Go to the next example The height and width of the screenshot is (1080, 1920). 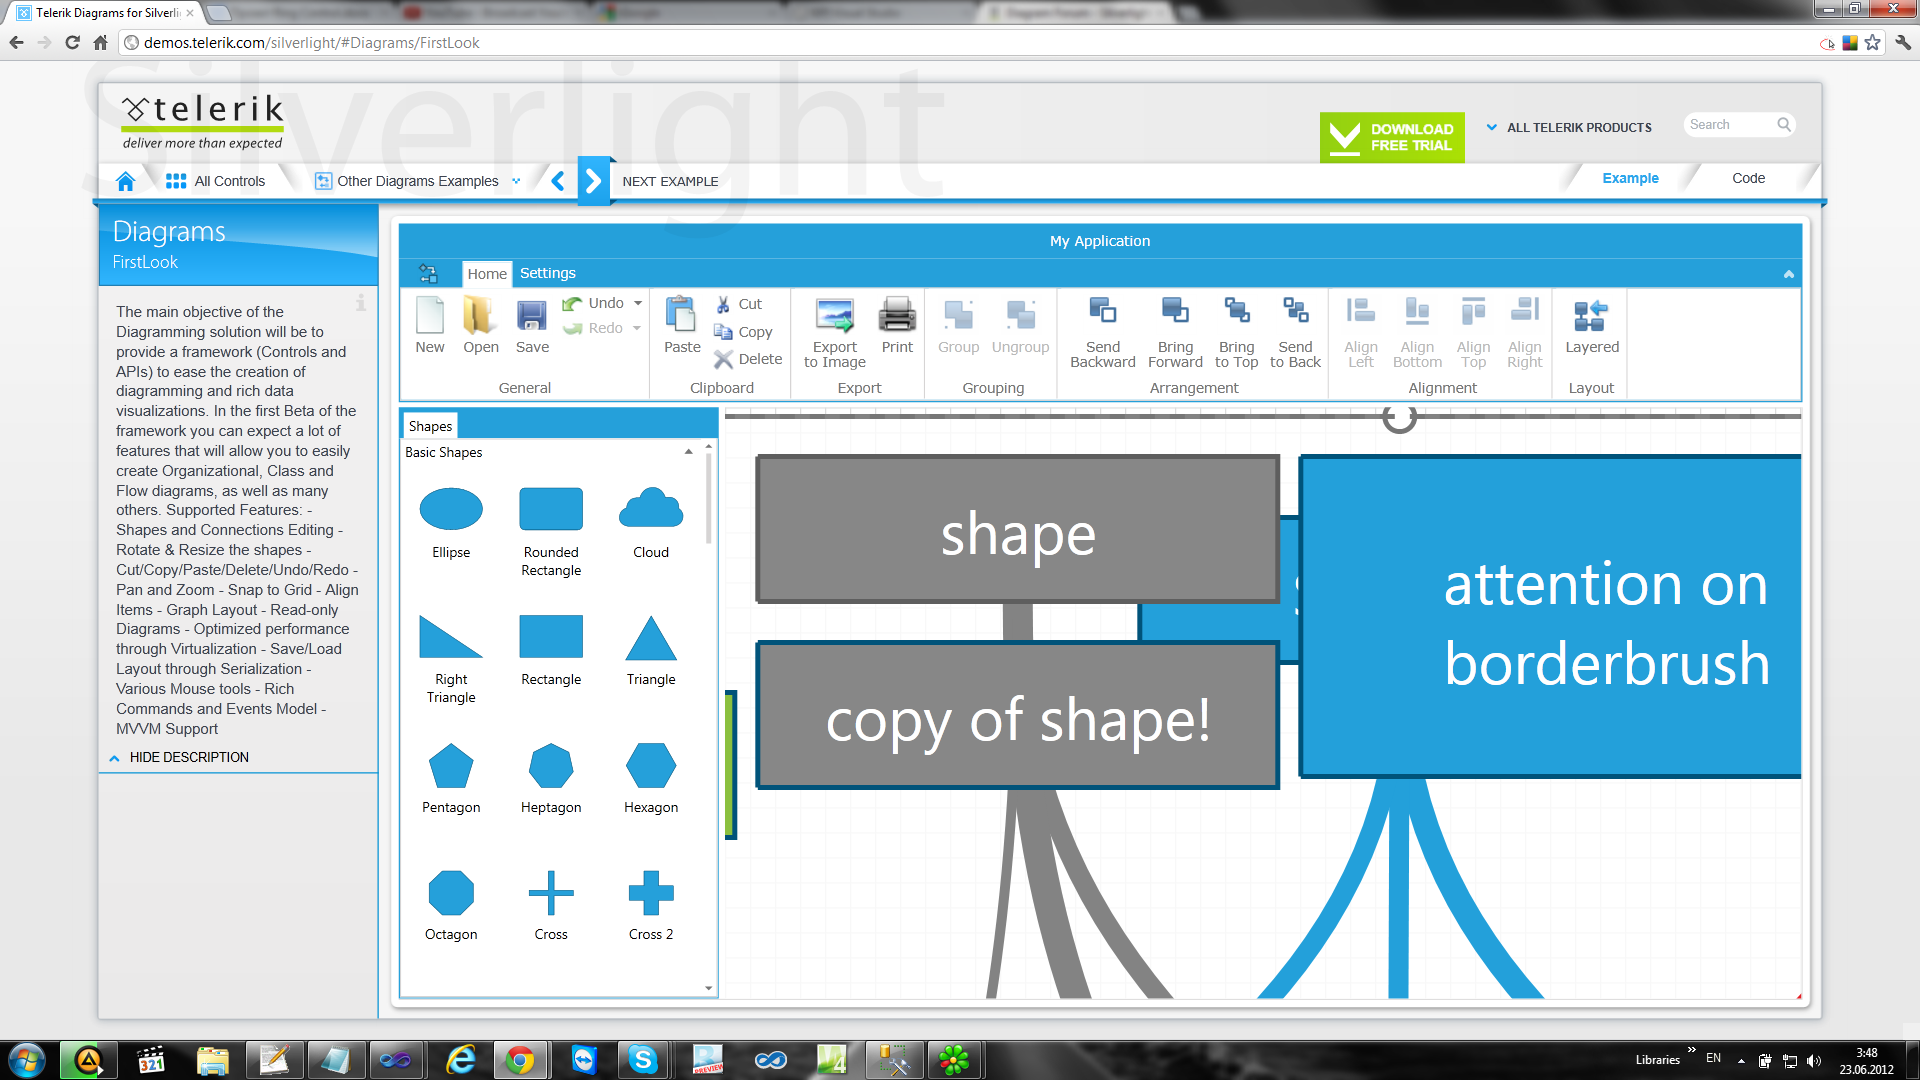click(x=593, y=181)
